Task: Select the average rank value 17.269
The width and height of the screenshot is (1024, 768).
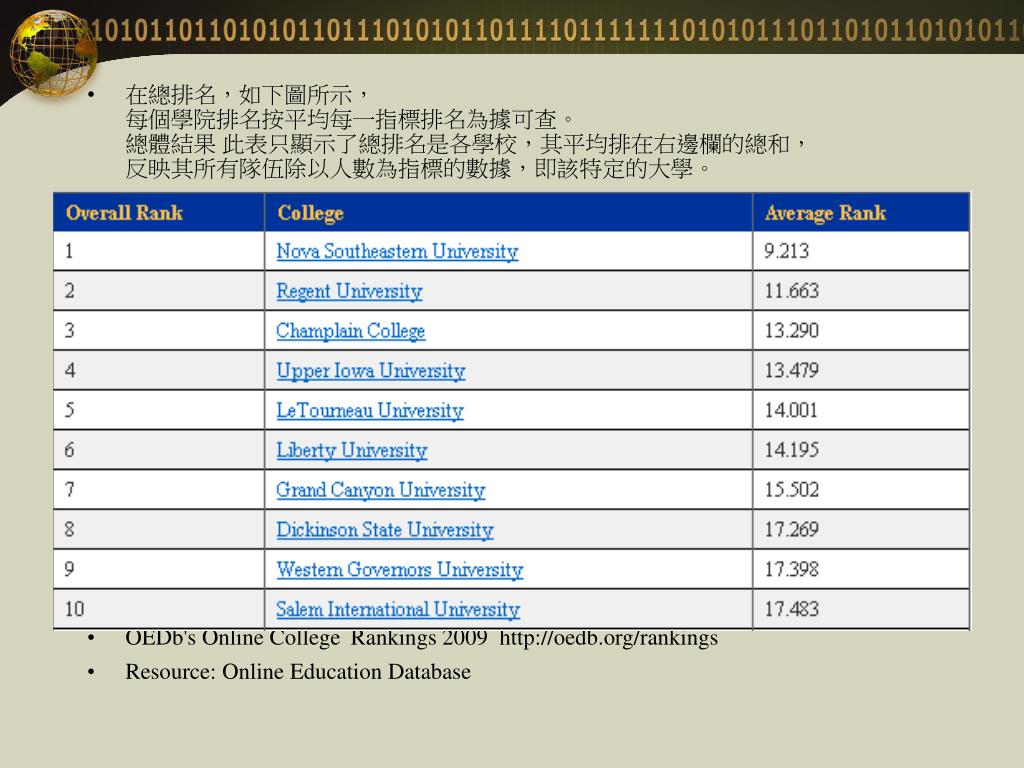Action: [x=792, y=530]
